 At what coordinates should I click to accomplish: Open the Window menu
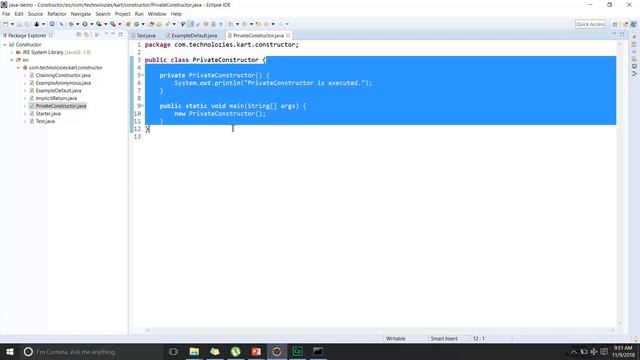click(157, 14)
